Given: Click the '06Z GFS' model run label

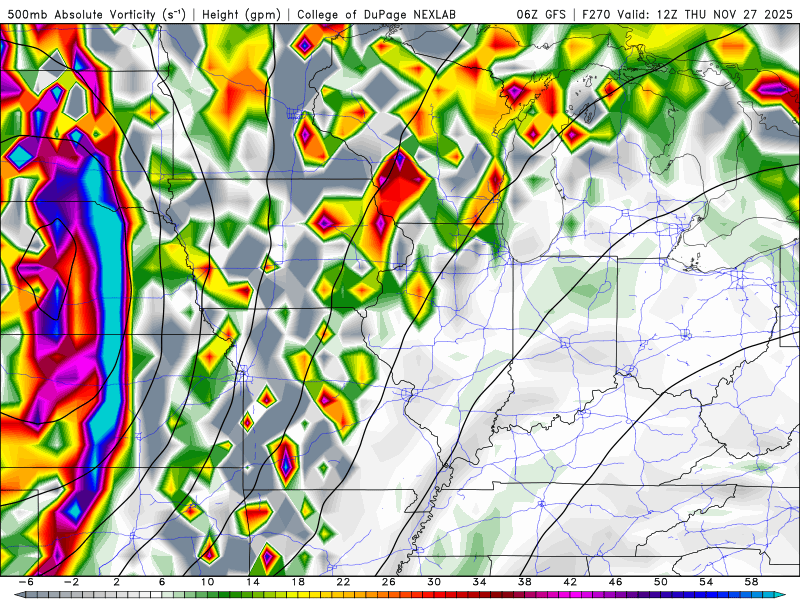Looking at the screenshot, I should click(x=541, y=14).
